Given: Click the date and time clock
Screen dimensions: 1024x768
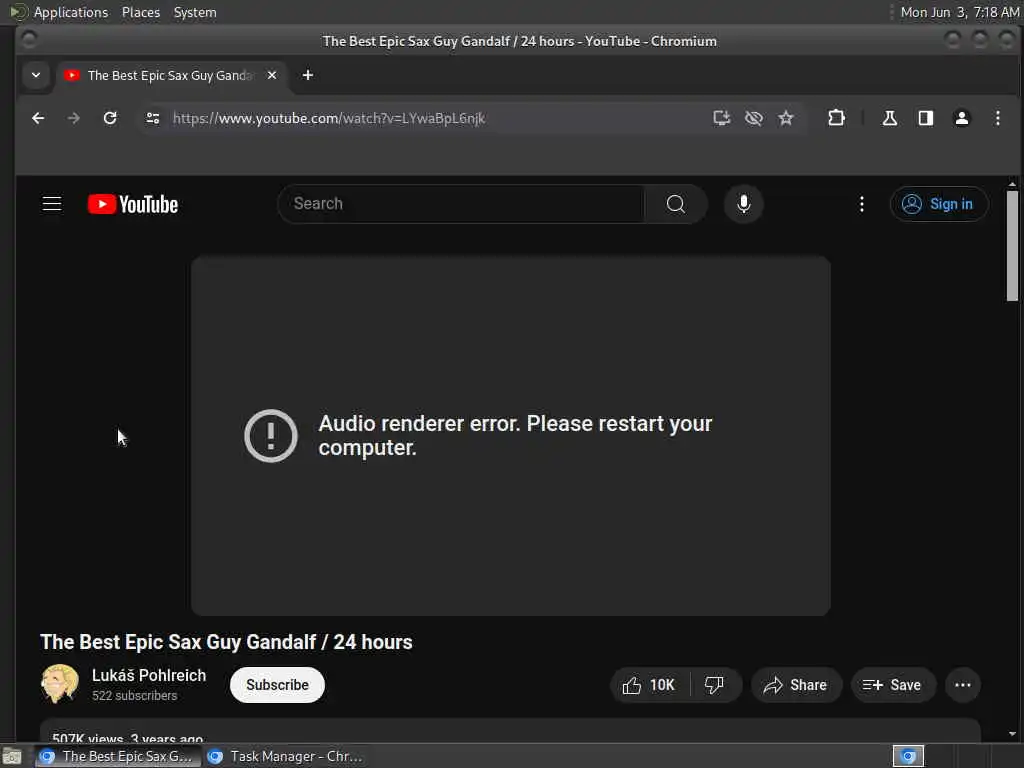Looking at the screenshot, I should [959, 12].
